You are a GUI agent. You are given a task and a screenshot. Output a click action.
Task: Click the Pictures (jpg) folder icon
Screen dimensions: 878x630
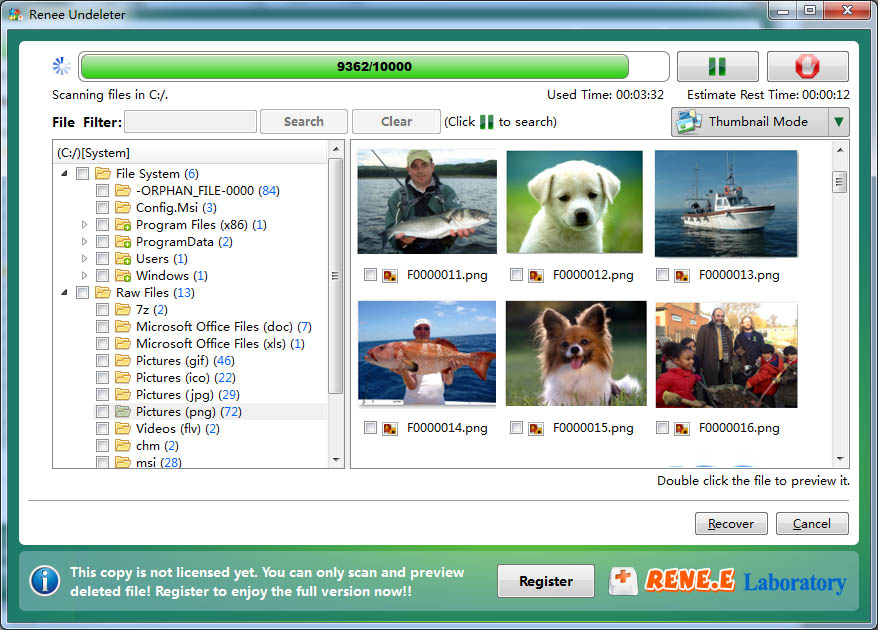(x=123, y=395)
